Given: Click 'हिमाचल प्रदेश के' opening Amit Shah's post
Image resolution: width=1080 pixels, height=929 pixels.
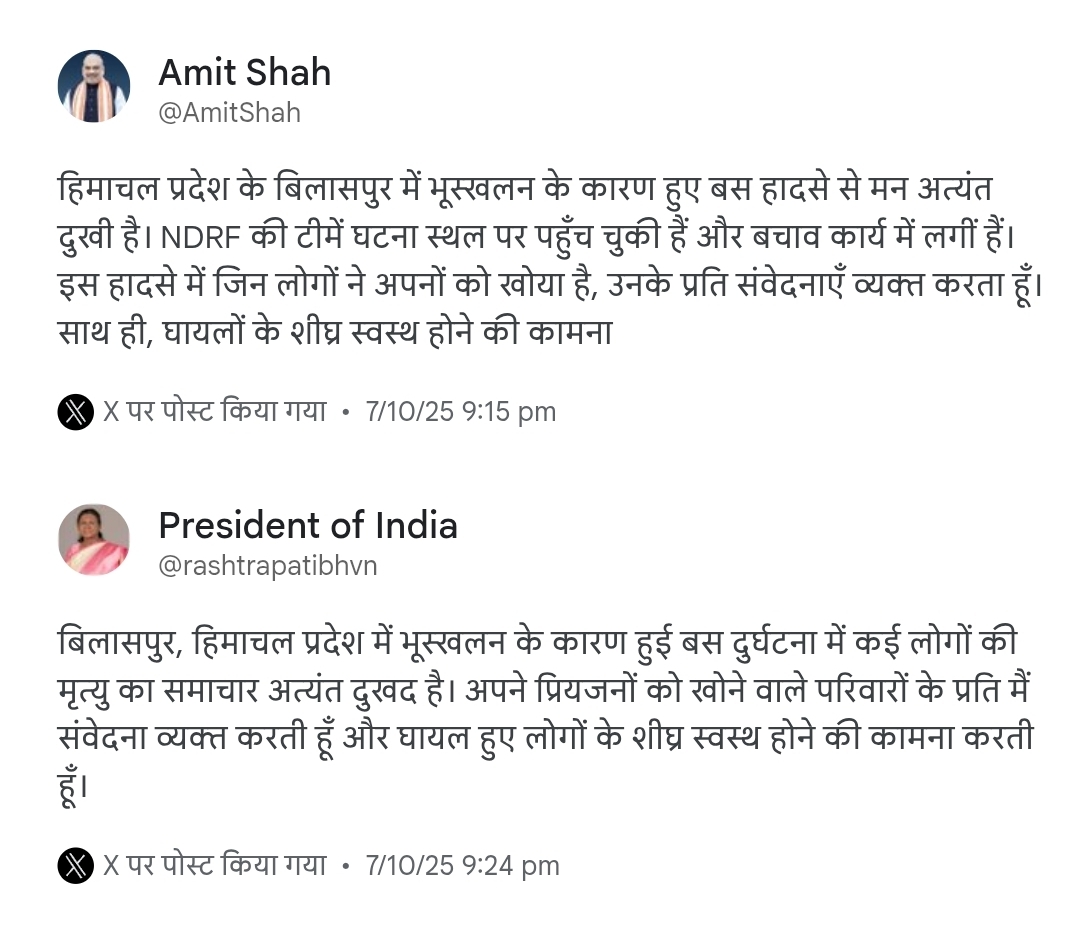Looking at the screenshot, I should click(x=163, y=190).
